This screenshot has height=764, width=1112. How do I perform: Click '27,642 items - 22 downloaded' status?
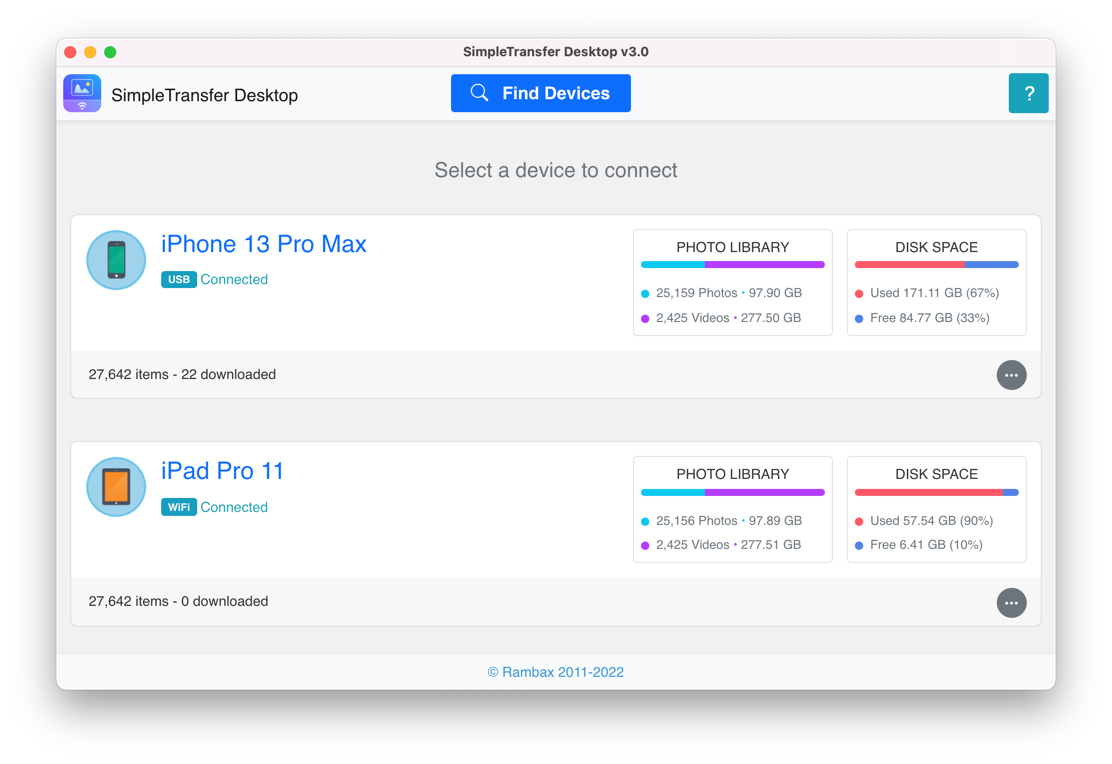(x=182, y=375)
